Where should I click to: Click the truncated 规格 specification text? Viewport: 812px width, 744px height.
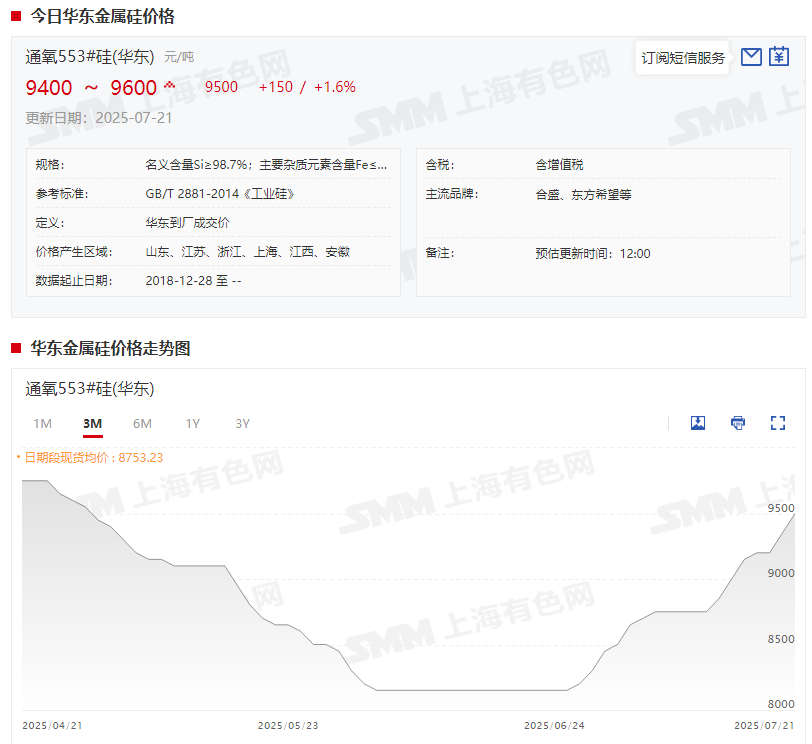coord(266,165)
